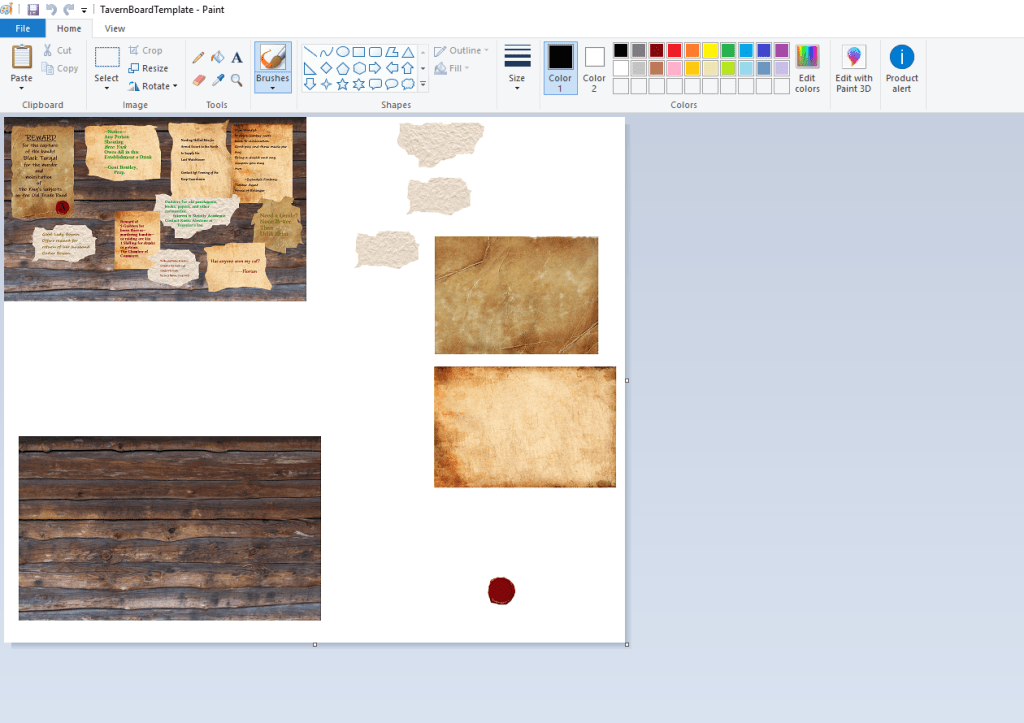Viewport: 1024px width, 723px height.
Task: Choose the Eraser tool
Action: pos(199,80)
